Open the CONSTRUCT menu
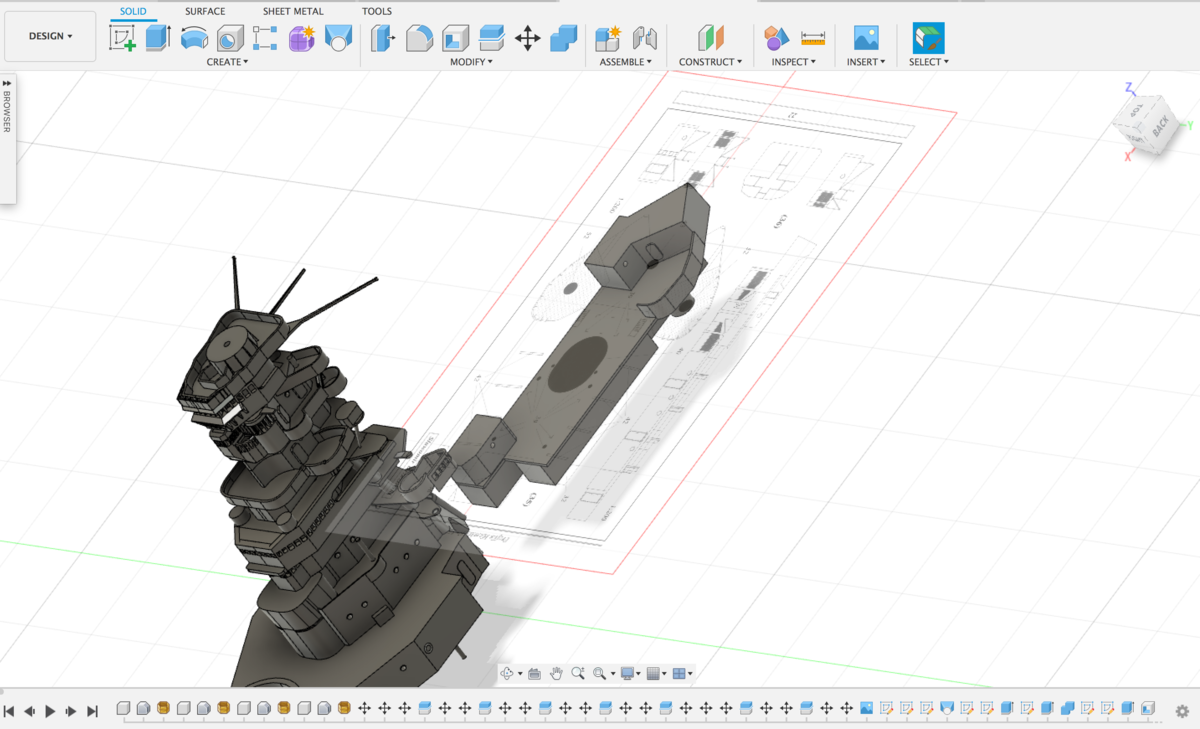 point(710,62)
